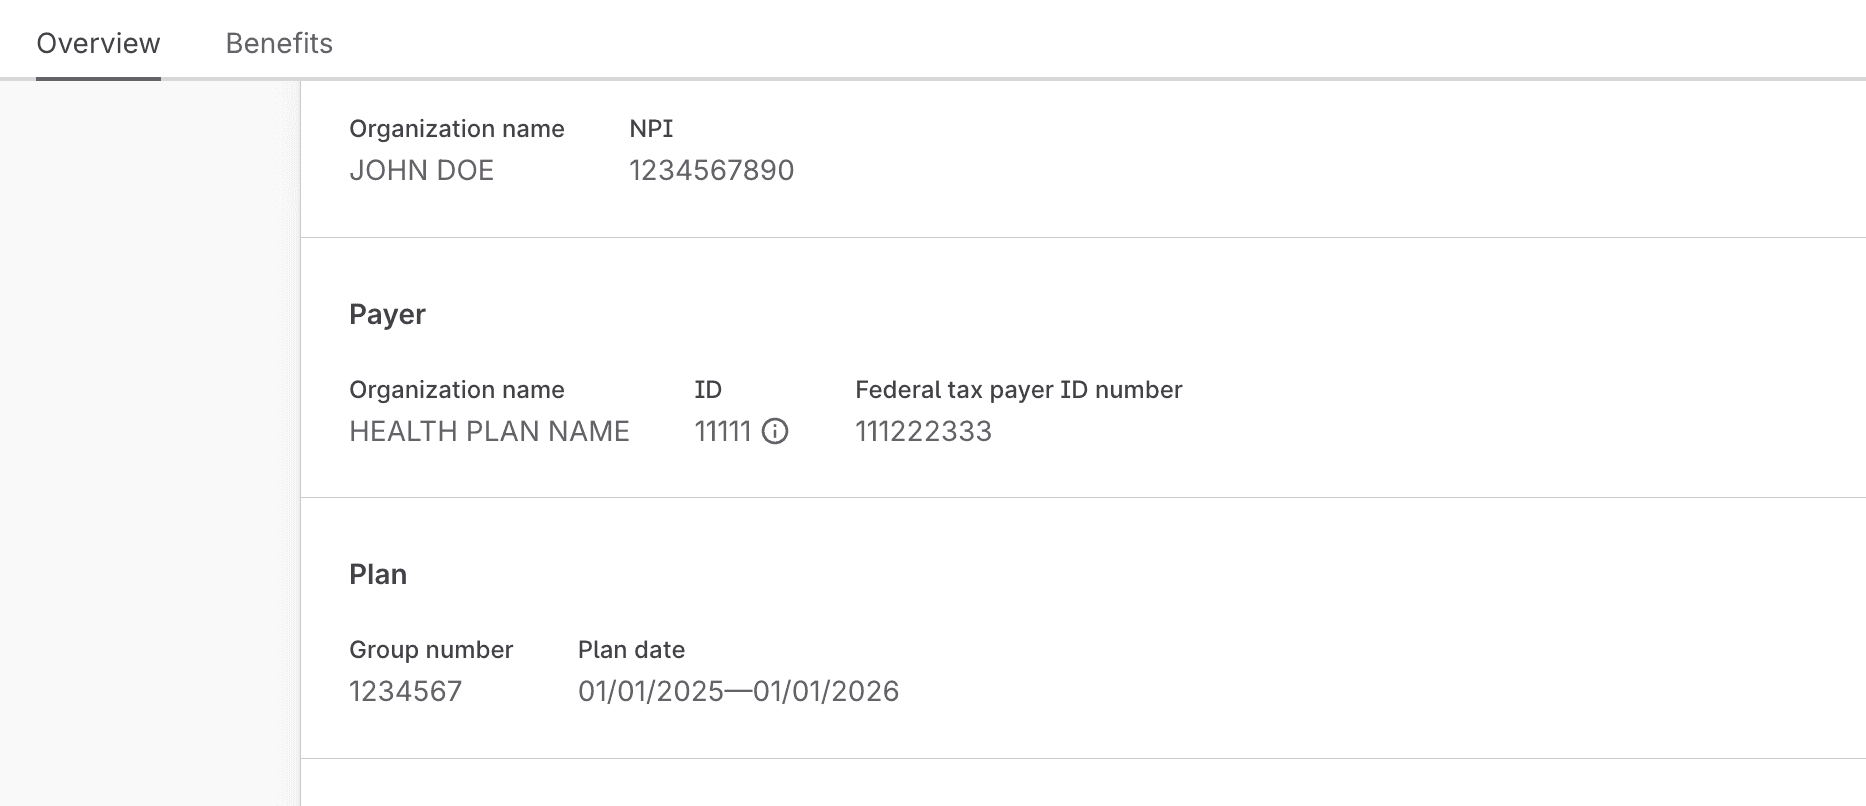Switch to the Benefits tab

[280, 42]
